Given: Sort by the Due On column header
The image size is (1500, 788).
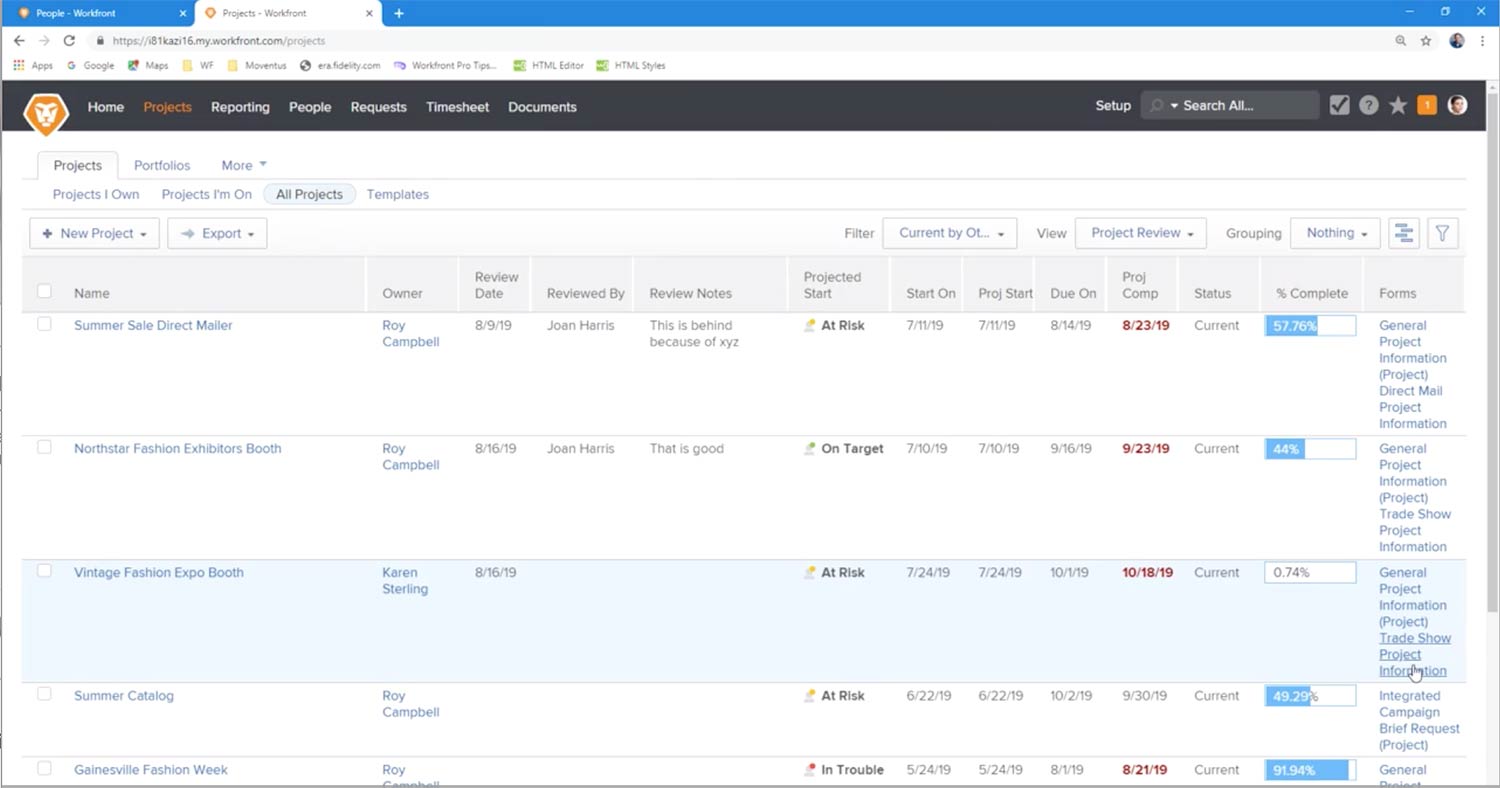Looking at the screenshot, I should pos(1073,293).
